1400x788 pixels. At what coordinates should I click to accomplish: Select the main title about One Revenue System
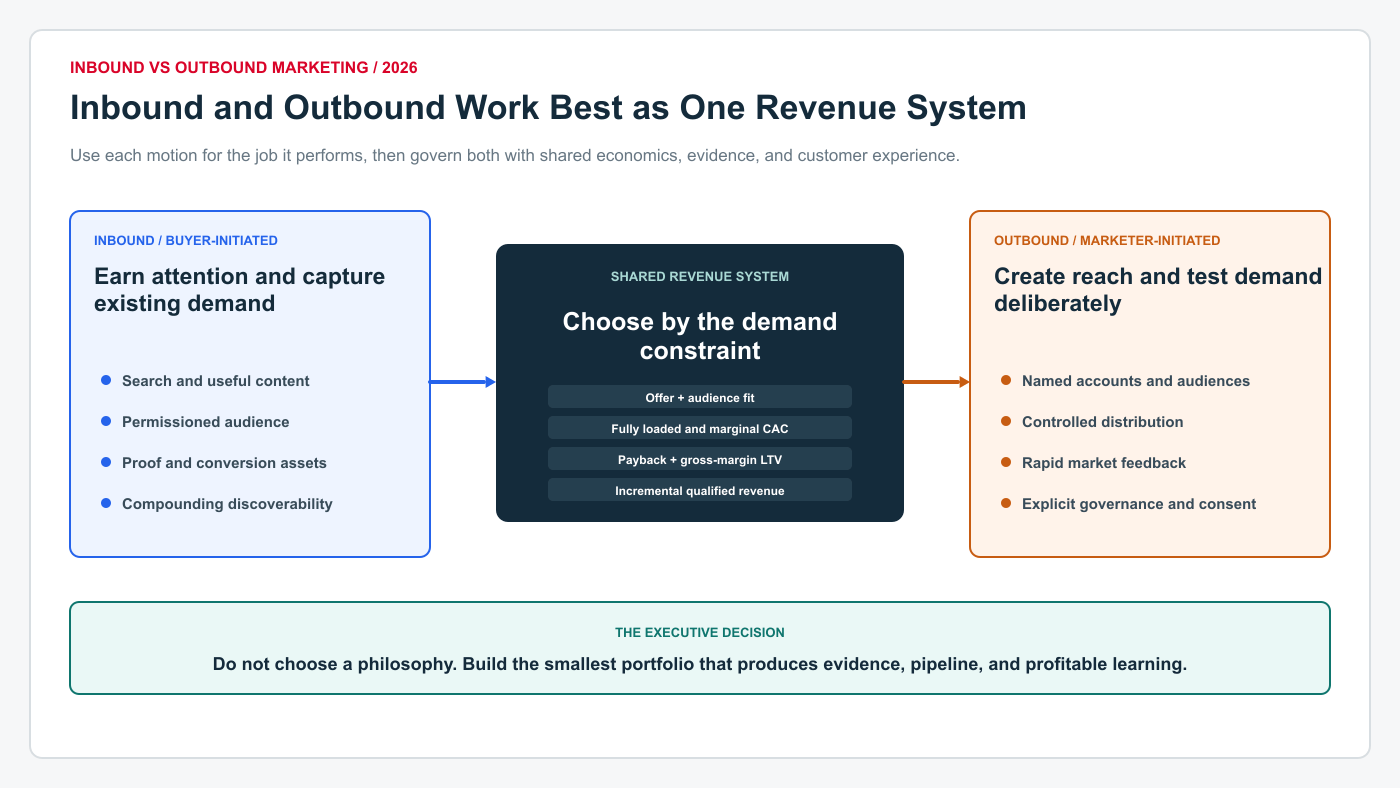548,107
